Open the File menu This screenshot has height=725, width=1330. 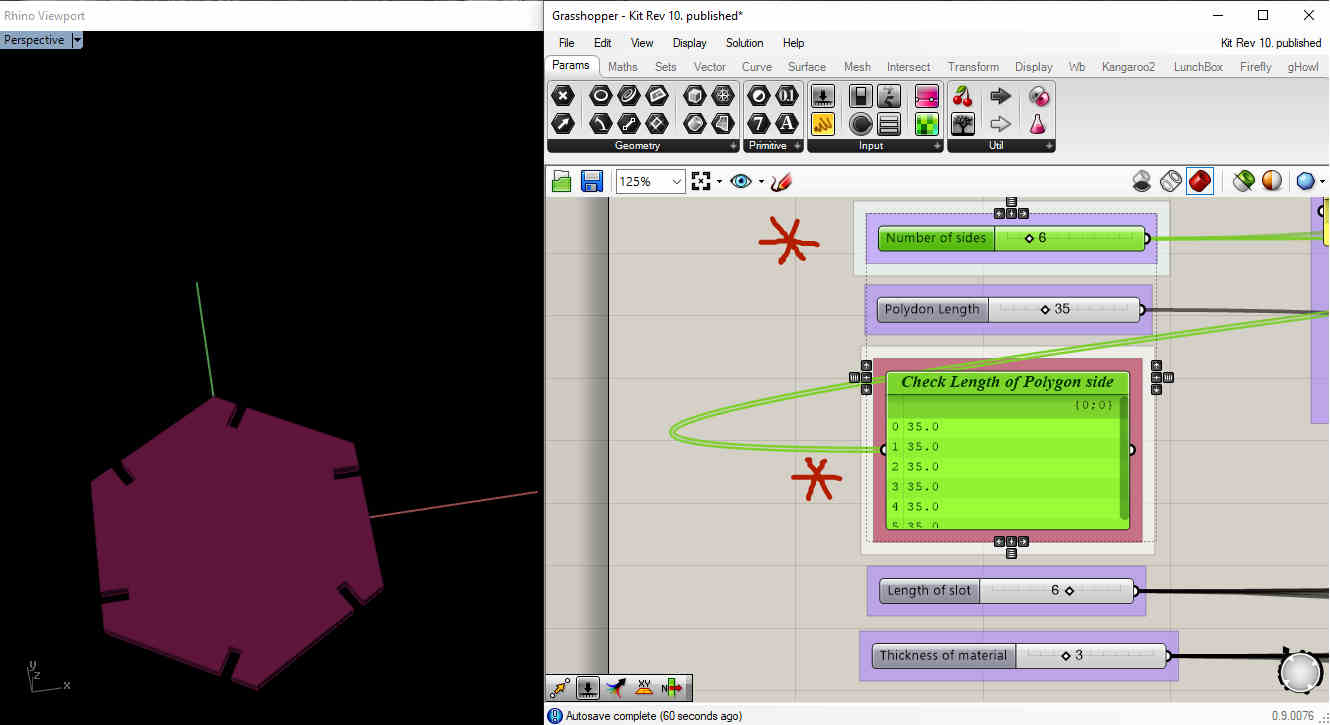click(x=566, y=43)
